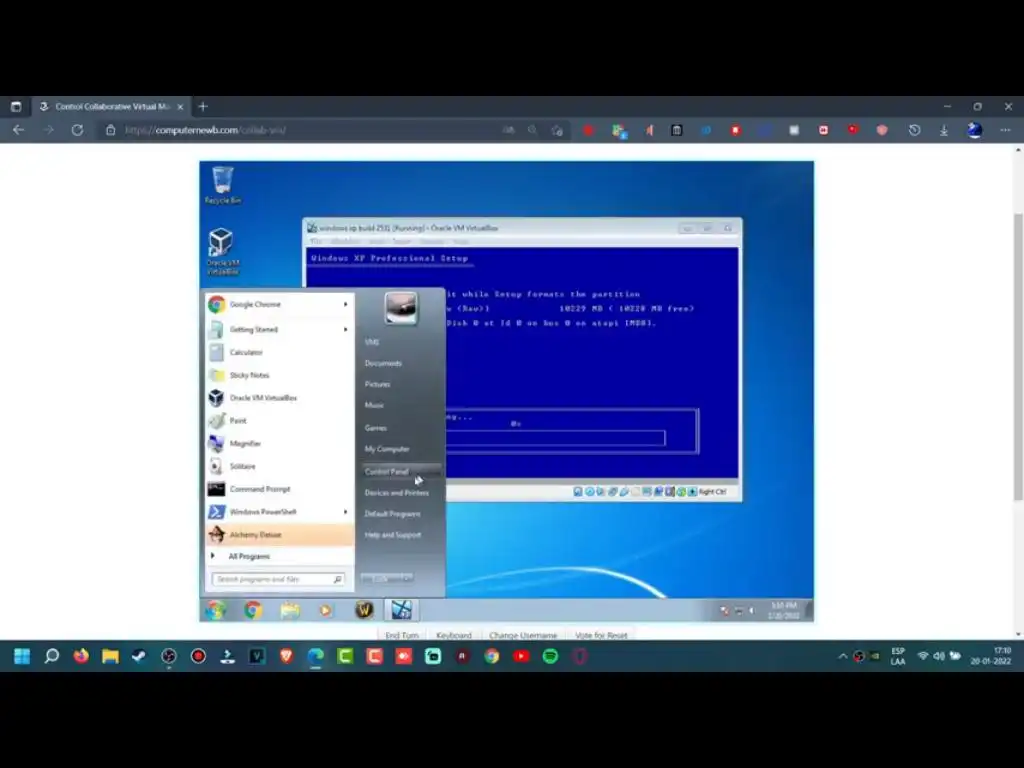This screenshot has height=768, width=1024.
Task: Open Oracle VM VirtualBox desktop shortcut
Action: tap(222, 251)
